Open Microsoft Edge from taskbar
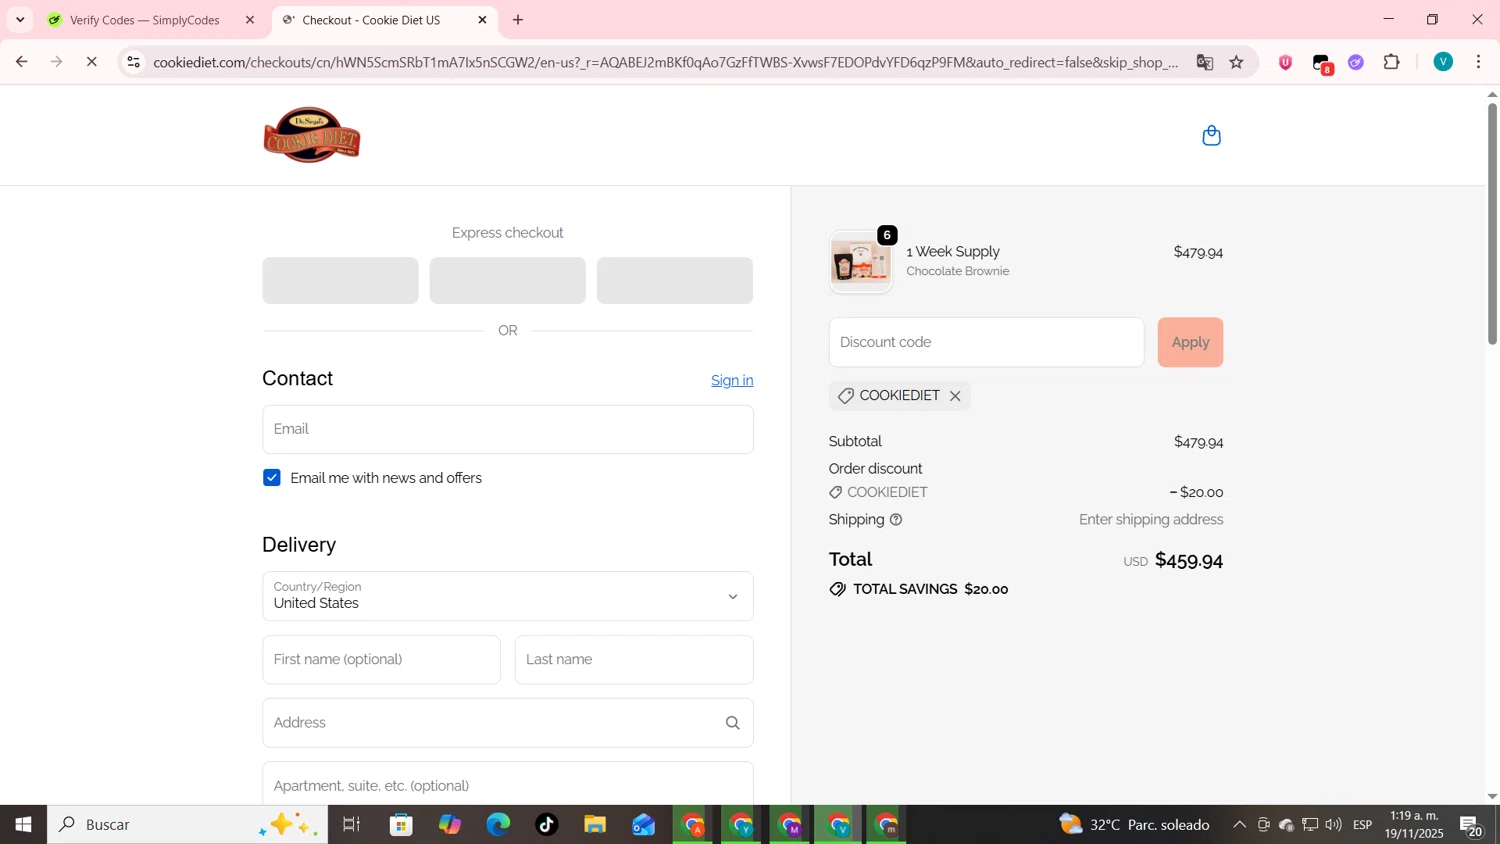 tap(498, 825)
